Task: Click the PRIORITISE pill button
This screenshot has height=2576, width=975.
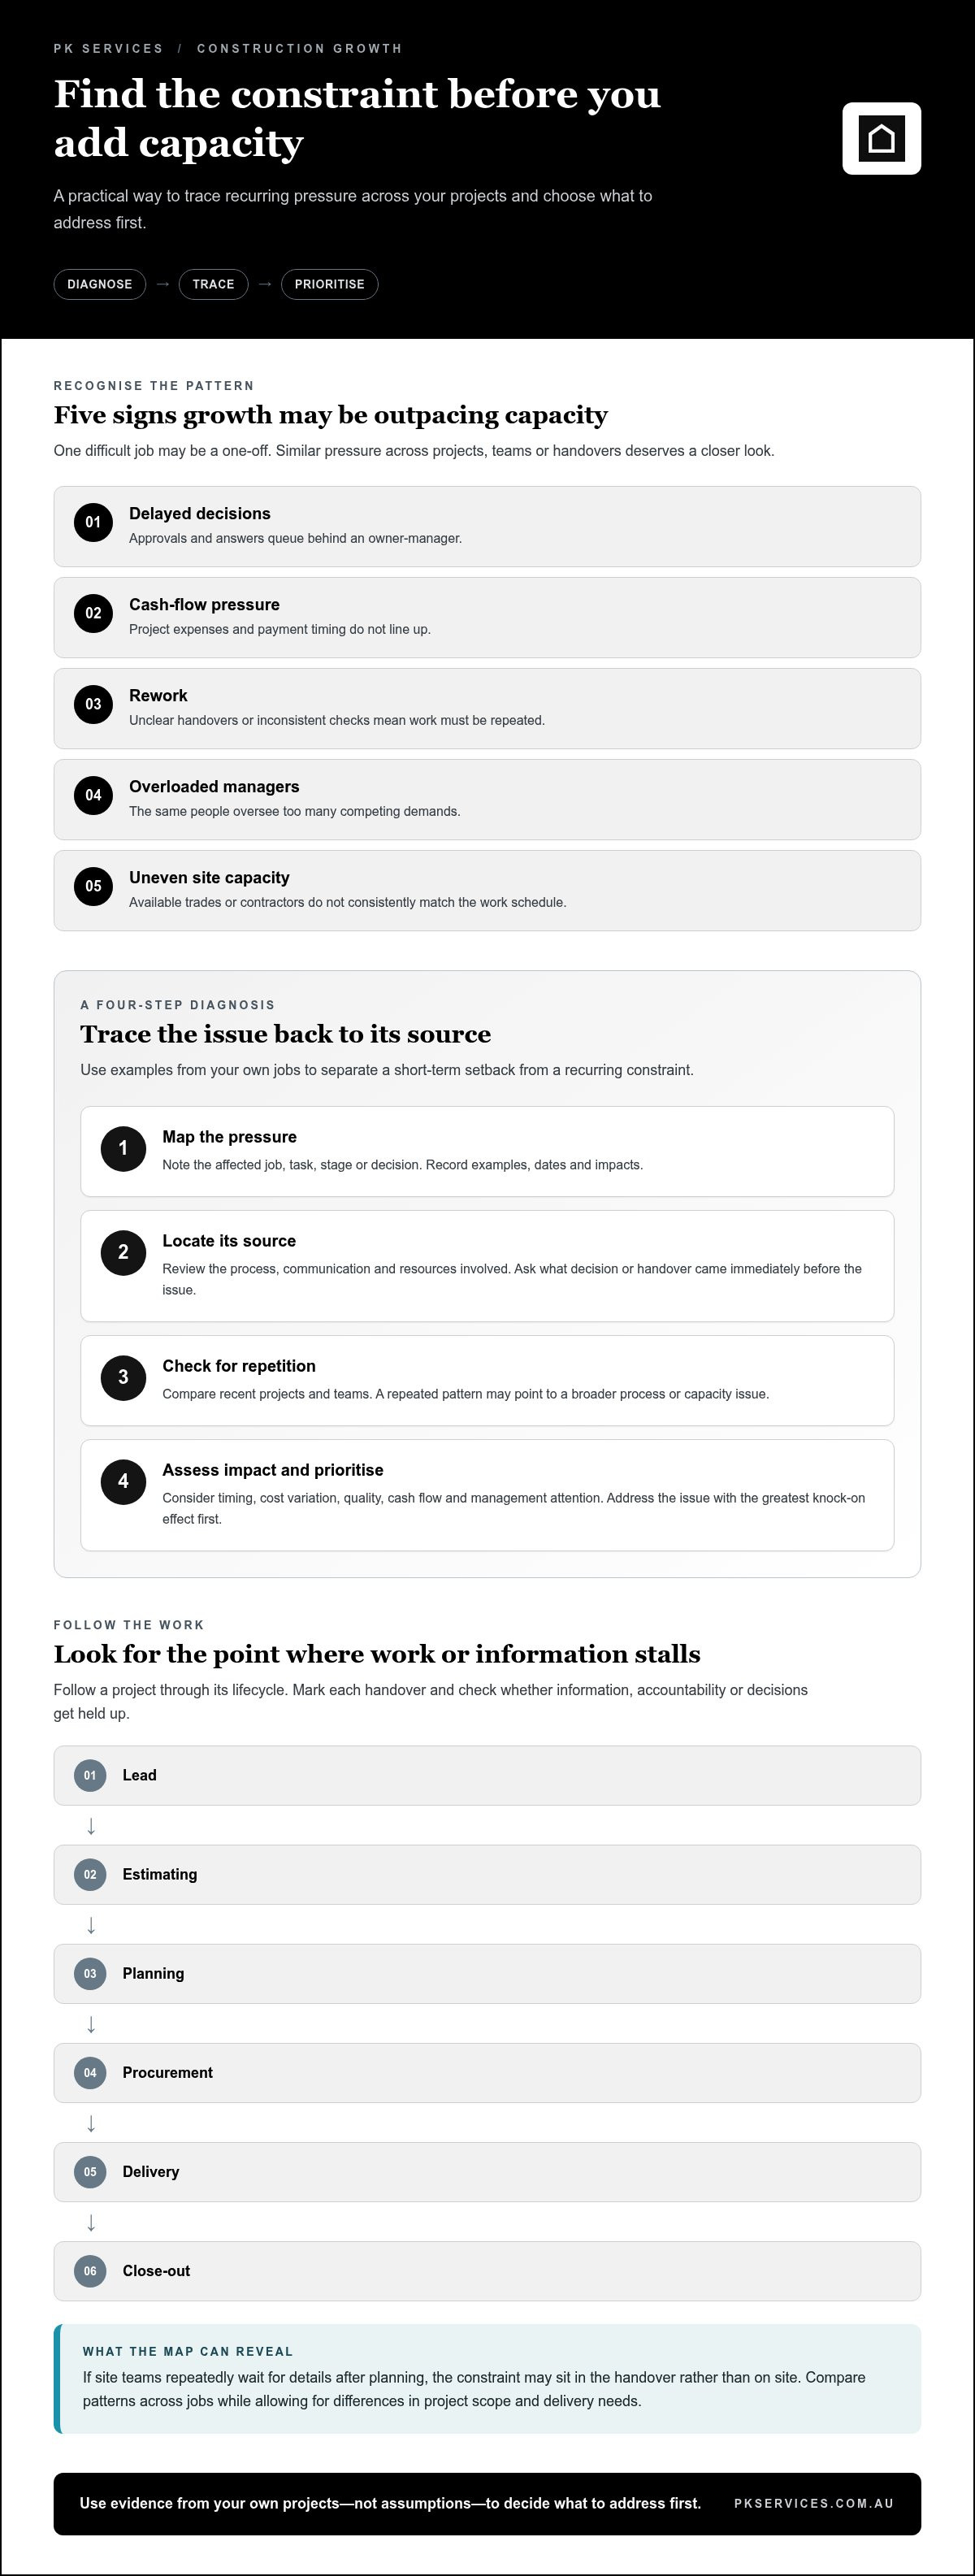Action: point(329,284)
